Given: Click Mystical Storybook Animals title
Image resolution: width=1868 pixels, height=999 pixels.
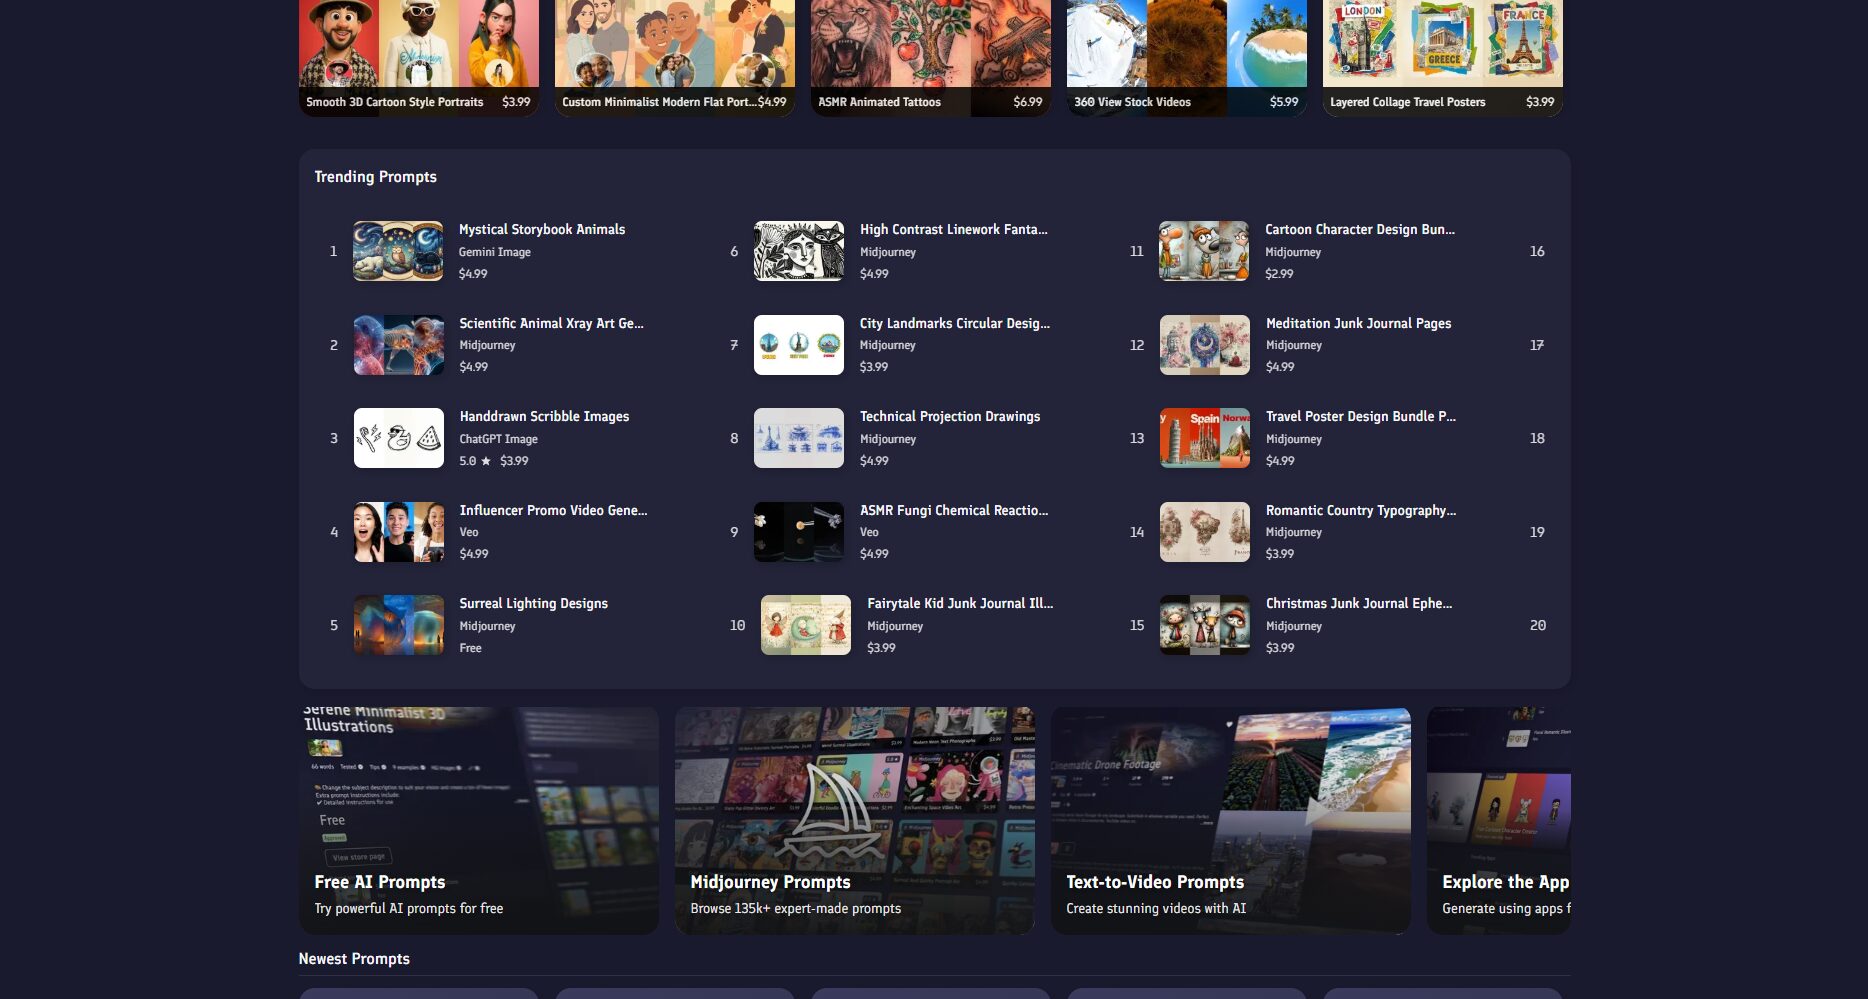Looking at the screenshot, I should click(x=542, y=229).
